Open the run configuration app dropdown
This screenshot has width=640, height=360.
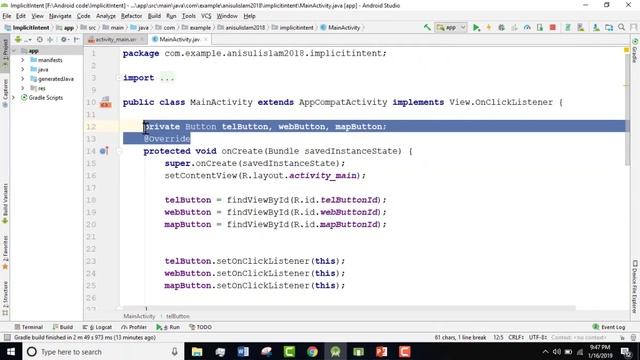pos(451,27)
